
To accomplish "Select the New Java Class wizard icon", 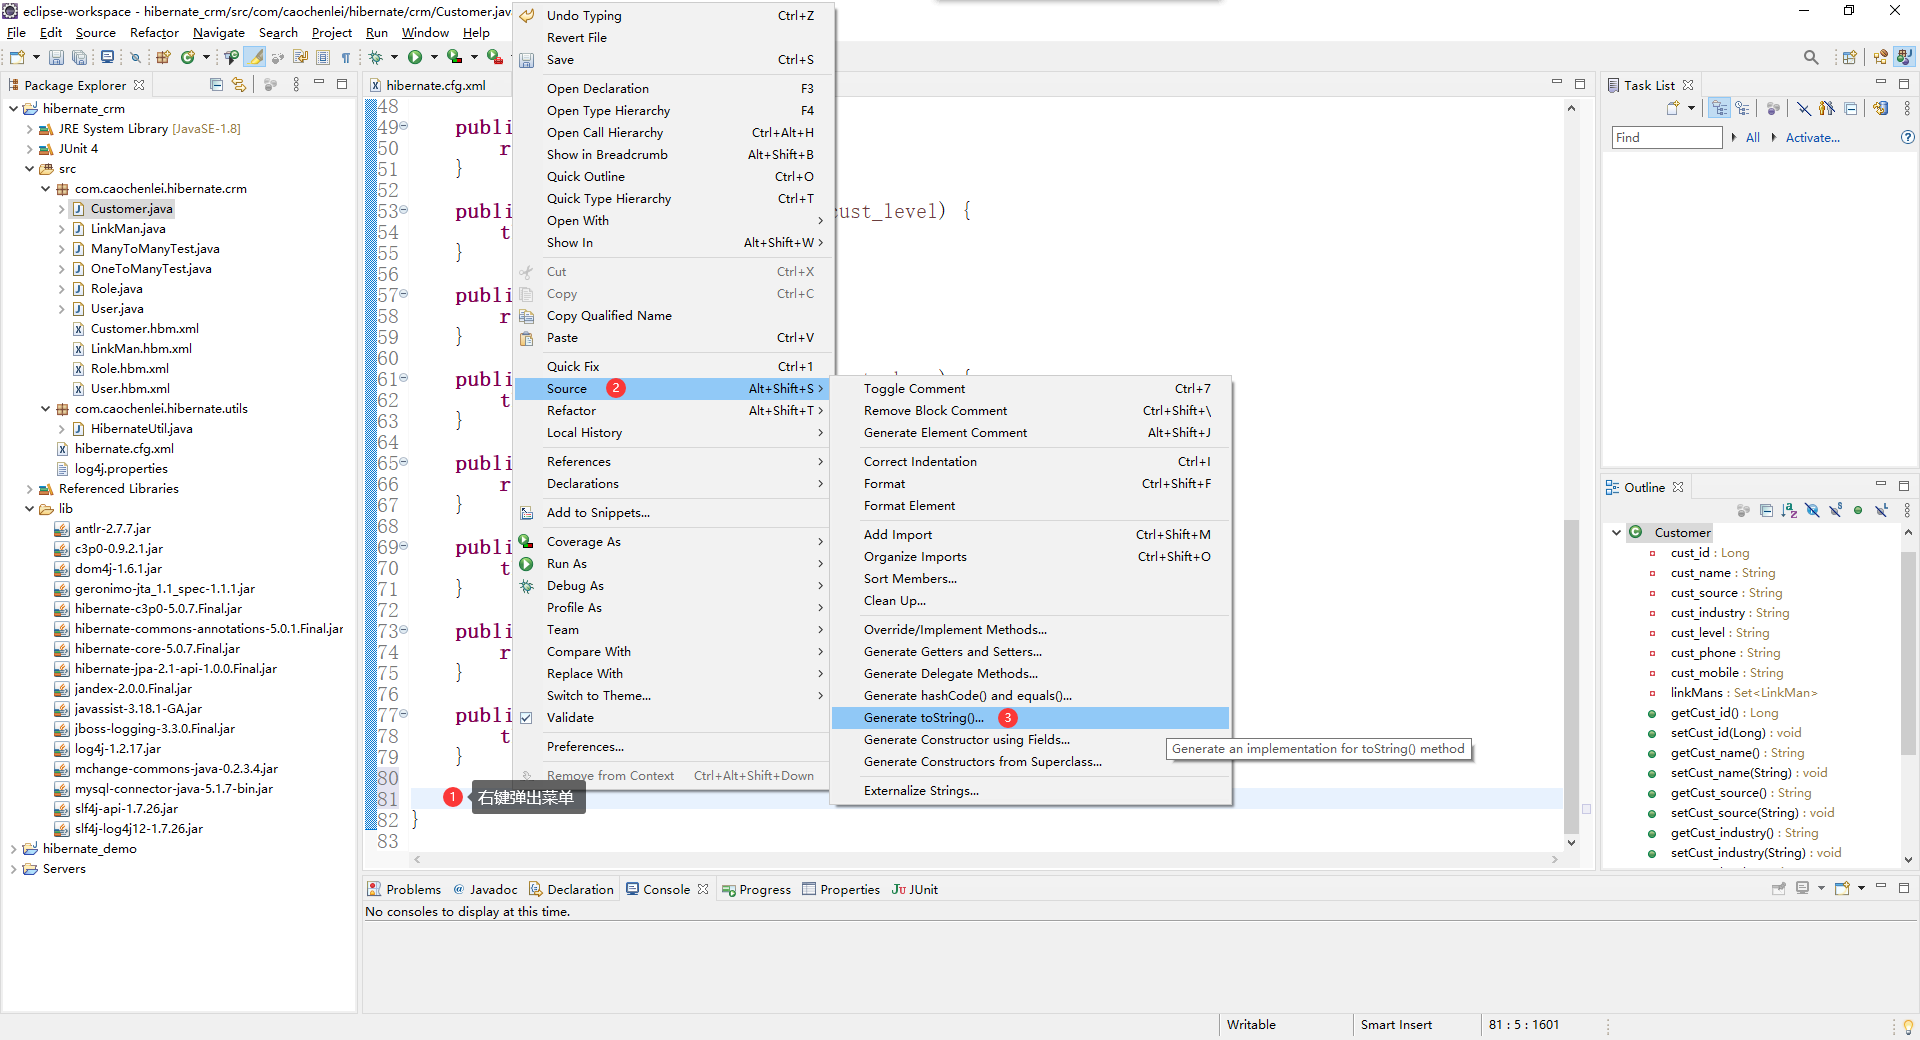I will 187,57.
